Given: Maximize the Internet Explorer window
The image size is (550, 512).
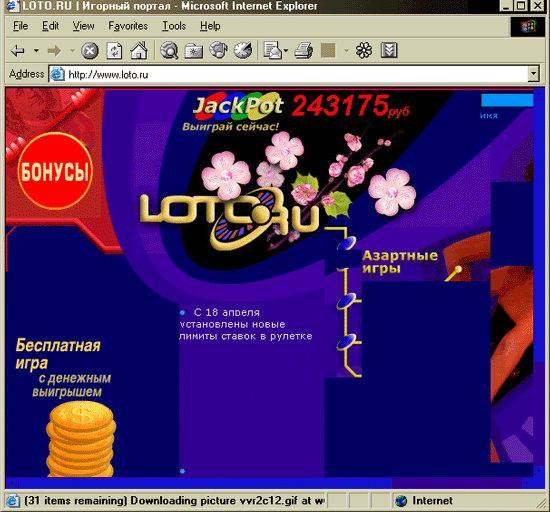Looking at the screenshot, I should 521,6.
